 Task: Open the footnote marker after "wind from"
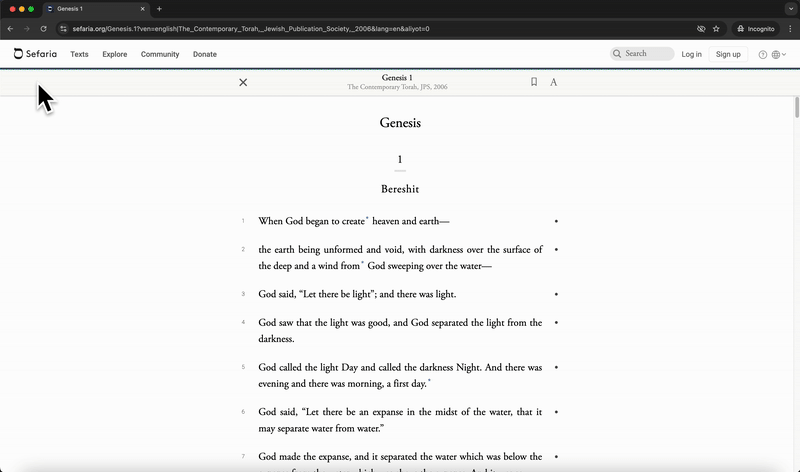362,263
